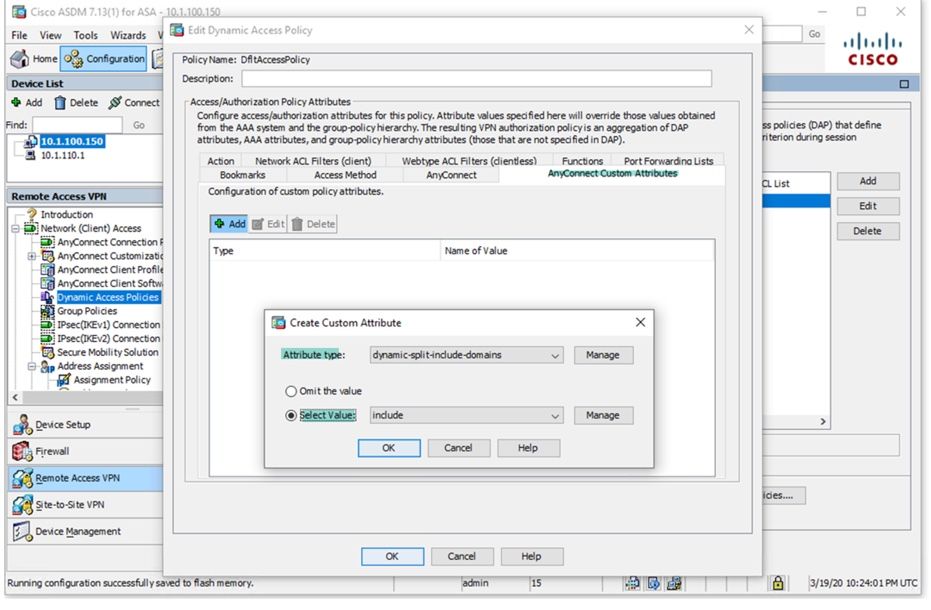Select AnyConnect Connection Profiles tree icon
Screen dimensions: 931x610
click(x=47, y=242)
